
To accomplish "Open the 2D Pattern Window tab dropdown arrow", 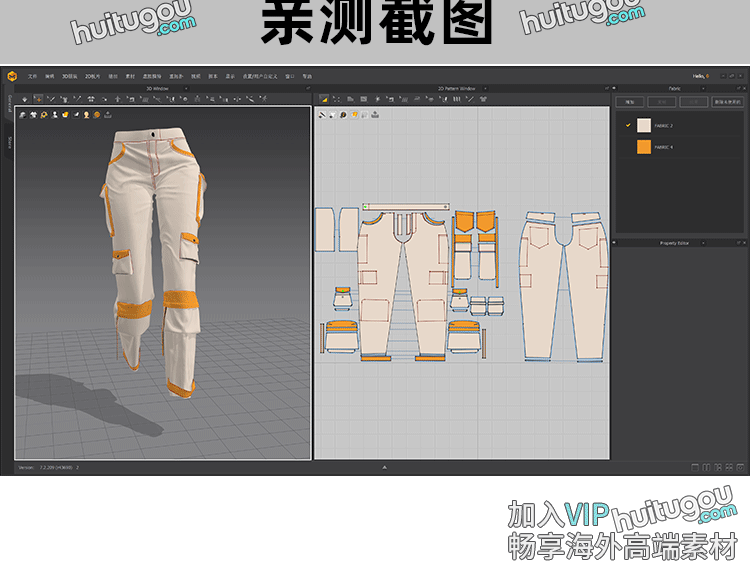I will (485, 88).
